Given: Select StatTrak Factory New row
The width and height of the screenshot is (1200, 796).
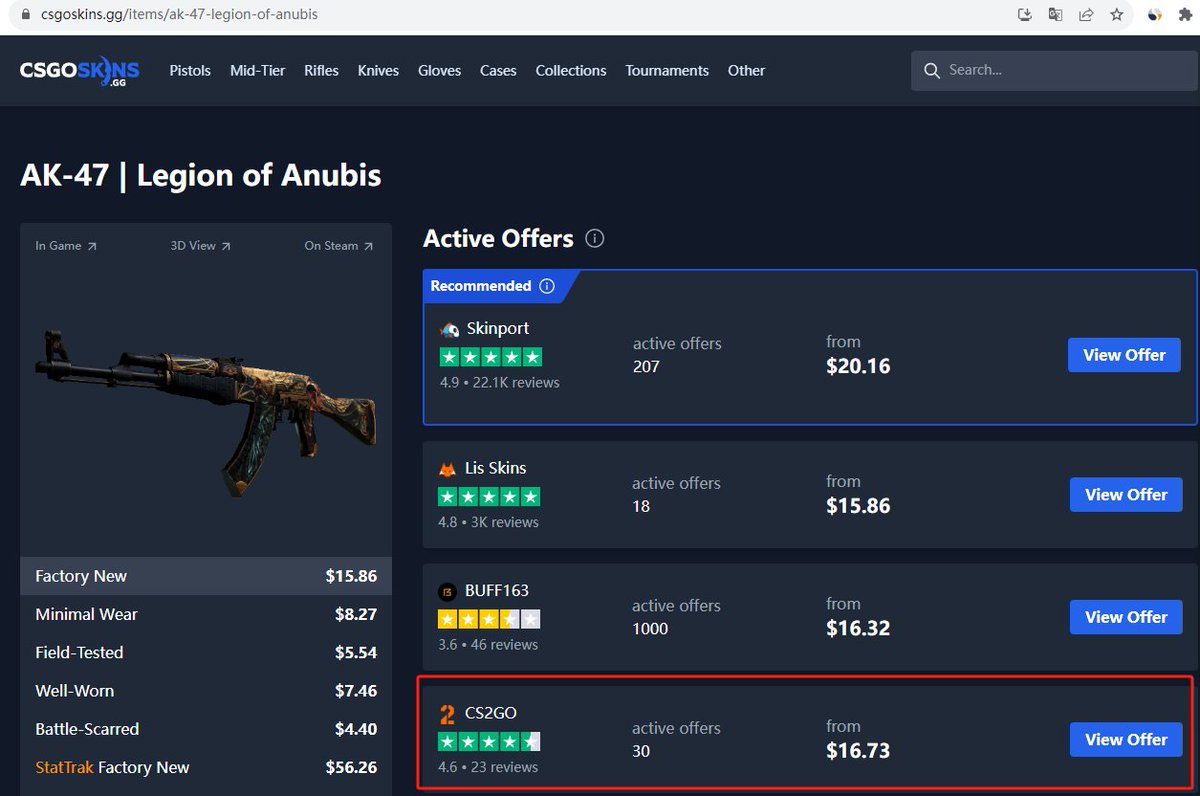Looking at the screenshot, I should coord(206,767).
